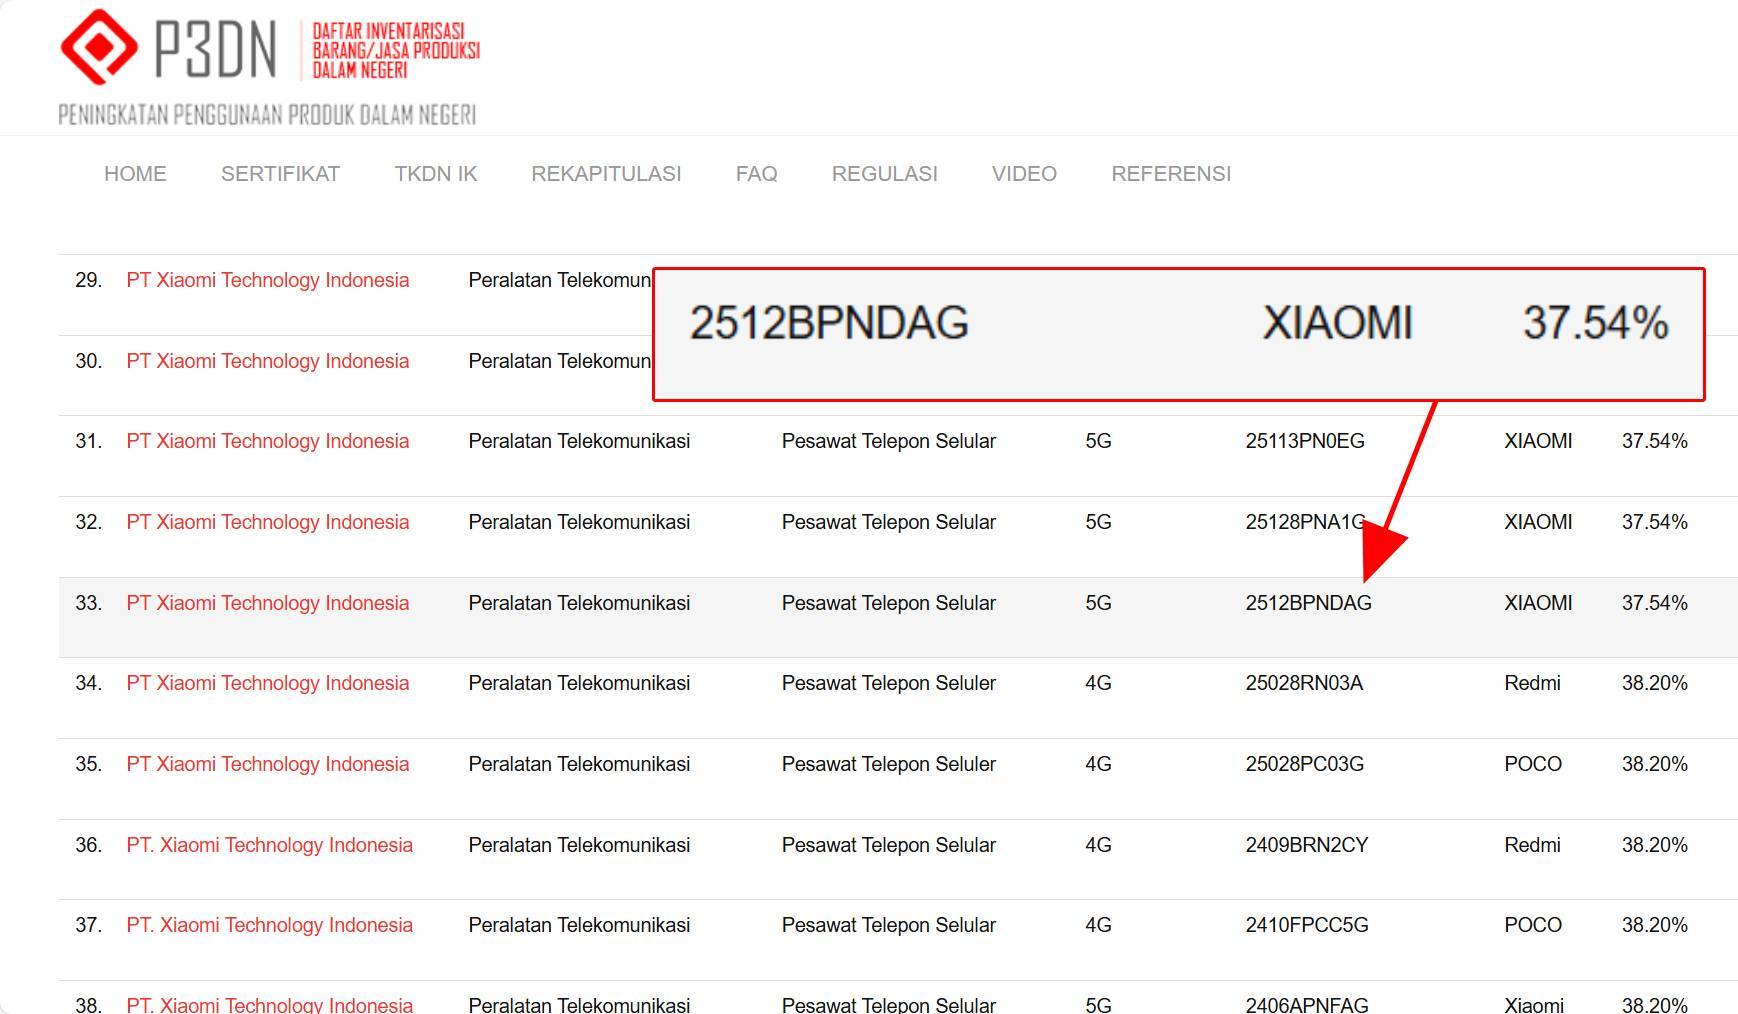Click the POCO brand in row 35
Image resolution: width=1738 pixels, height=1014 pixels.
click(x=1533, y=764)
